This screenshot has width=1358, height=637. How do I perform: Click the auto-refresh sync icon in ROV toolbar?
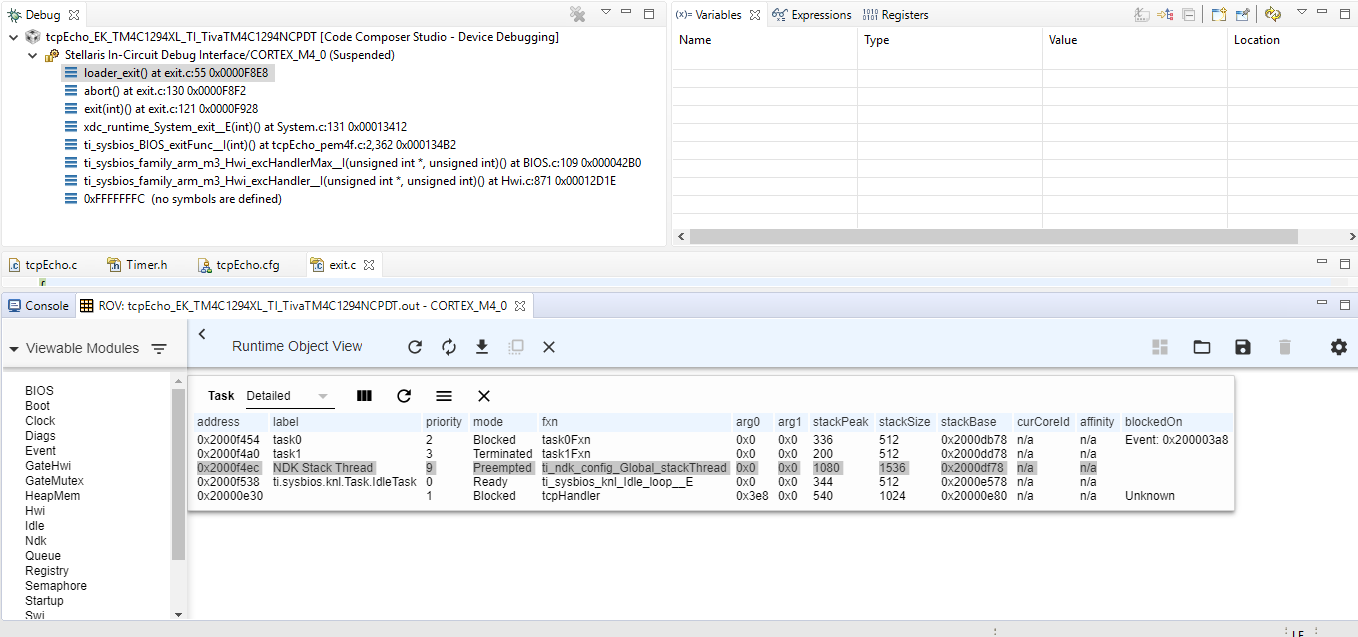pos(449,347)
